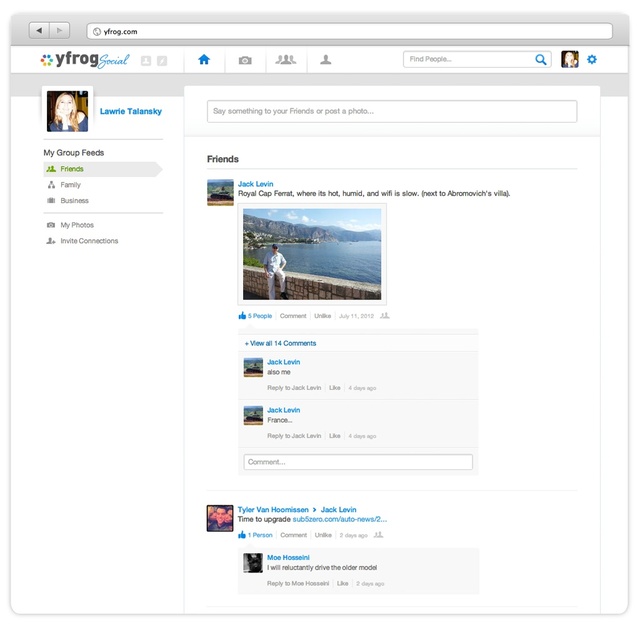The height and width of the screenshot is (625, 640).
Task: Click Reply to Moe Hosseini
Action: pyautogui.click(x=298, y=583)
